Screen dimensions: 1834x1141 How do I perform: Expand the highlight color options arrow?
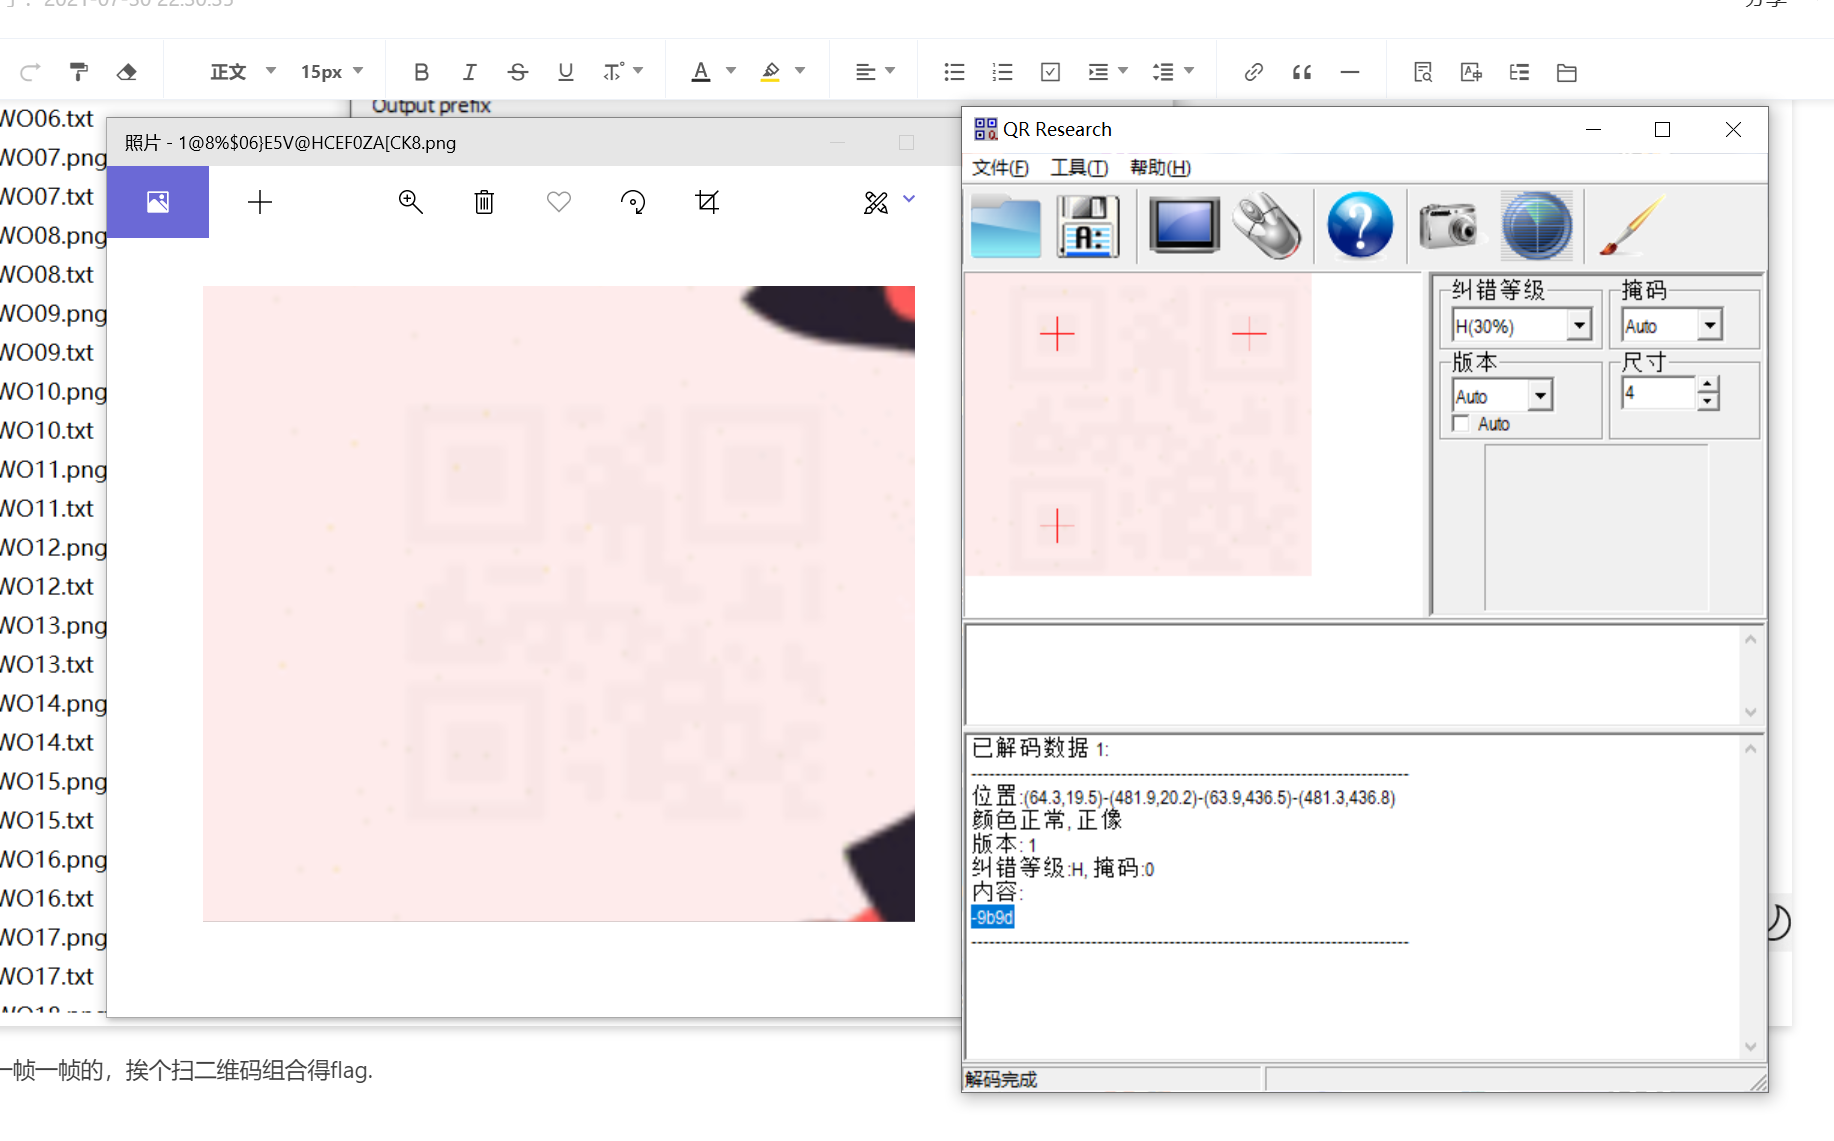pyautogui.click(x=800, y=71)
